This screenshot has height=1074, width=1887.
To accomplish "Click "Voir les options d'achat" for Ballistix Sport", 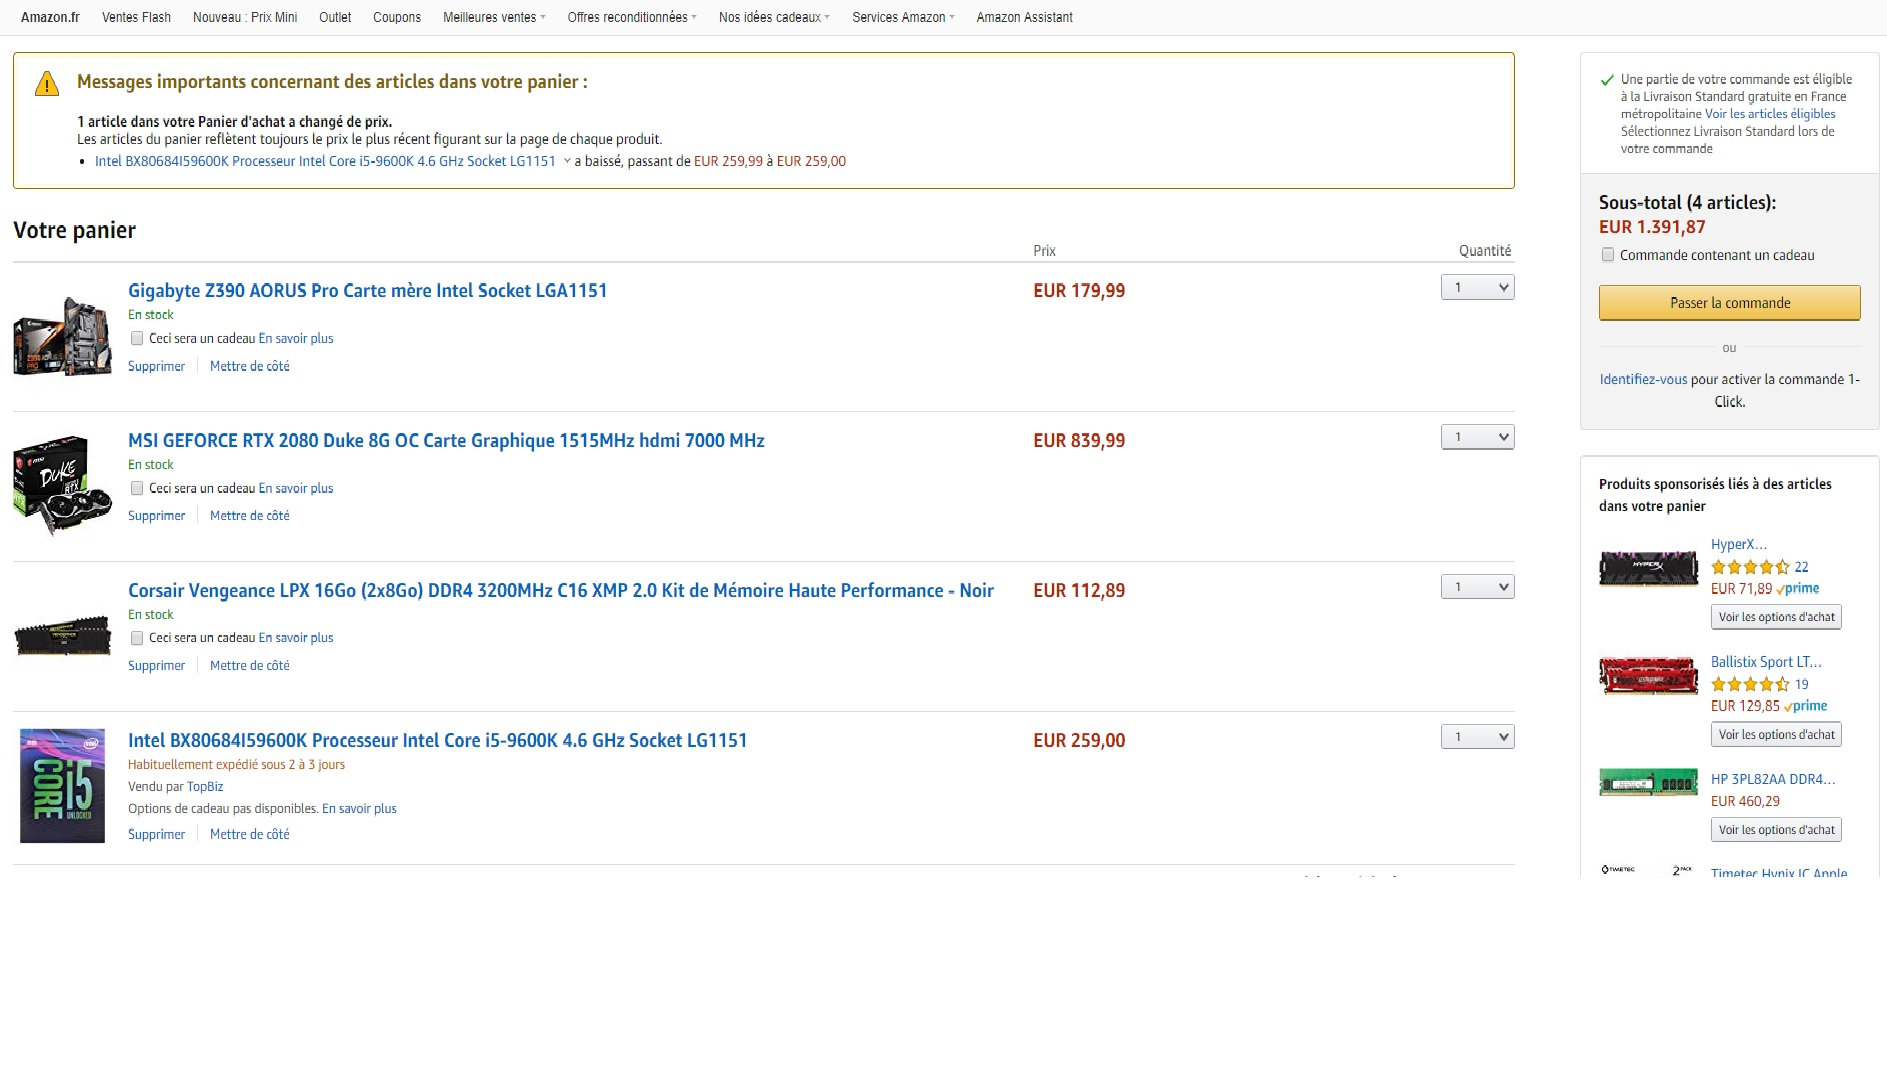I will 1776,734.
